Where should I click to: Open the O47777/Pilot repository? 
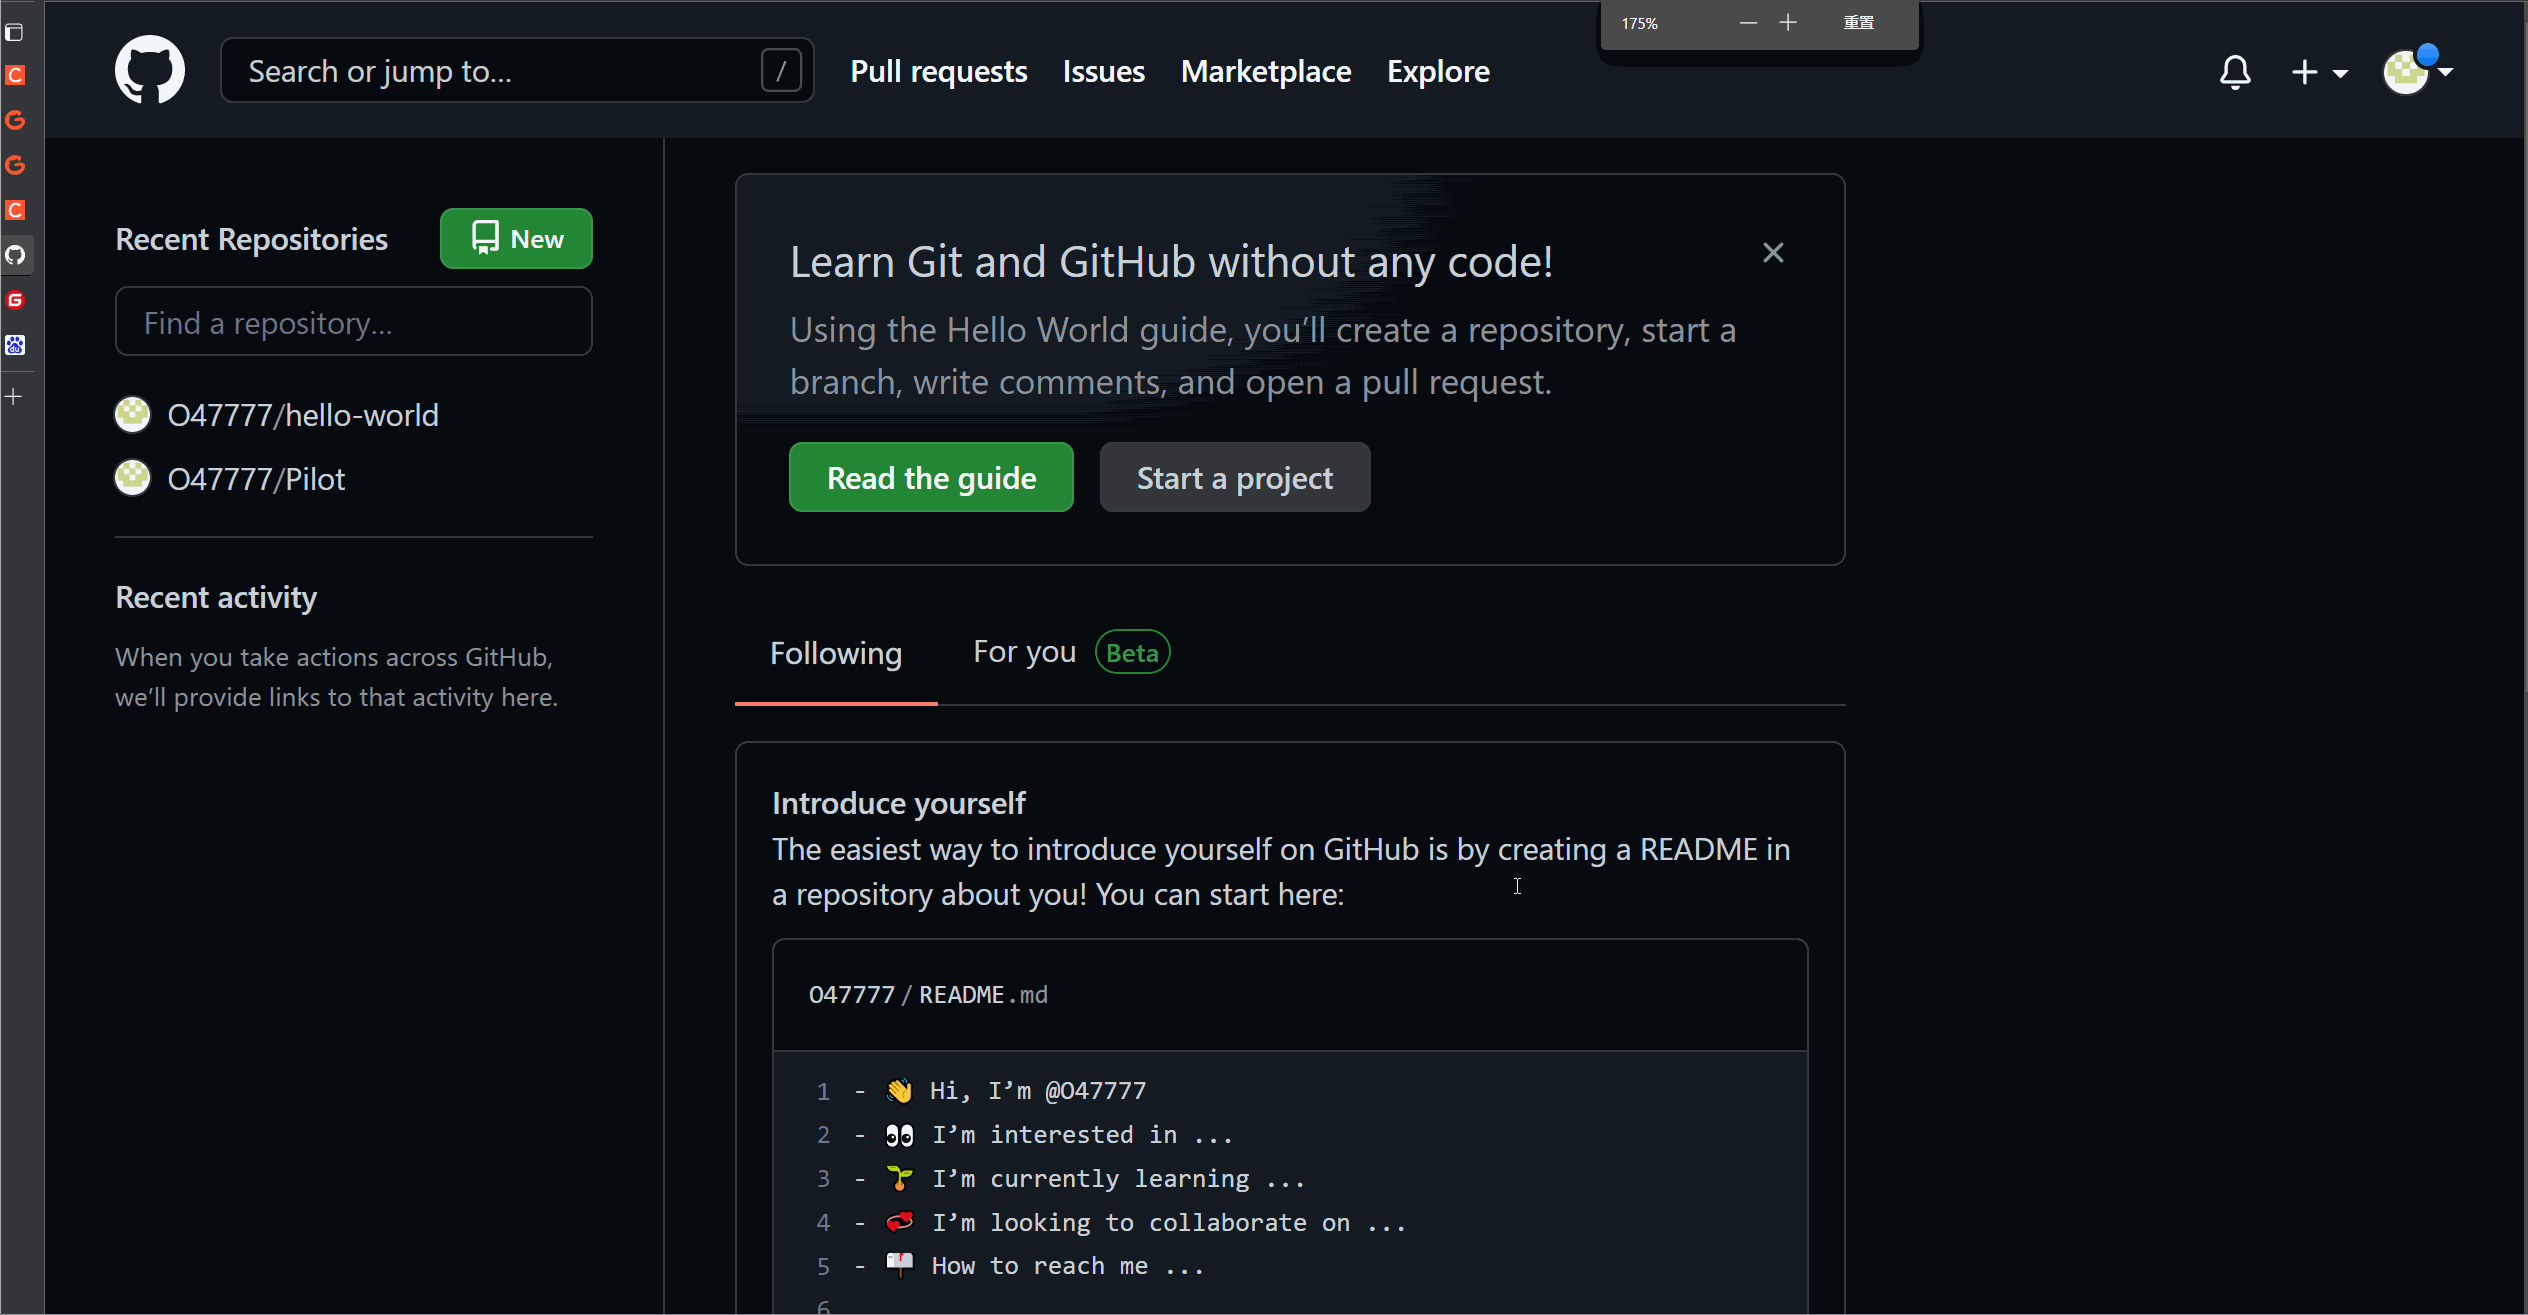[x=256, y=479]
